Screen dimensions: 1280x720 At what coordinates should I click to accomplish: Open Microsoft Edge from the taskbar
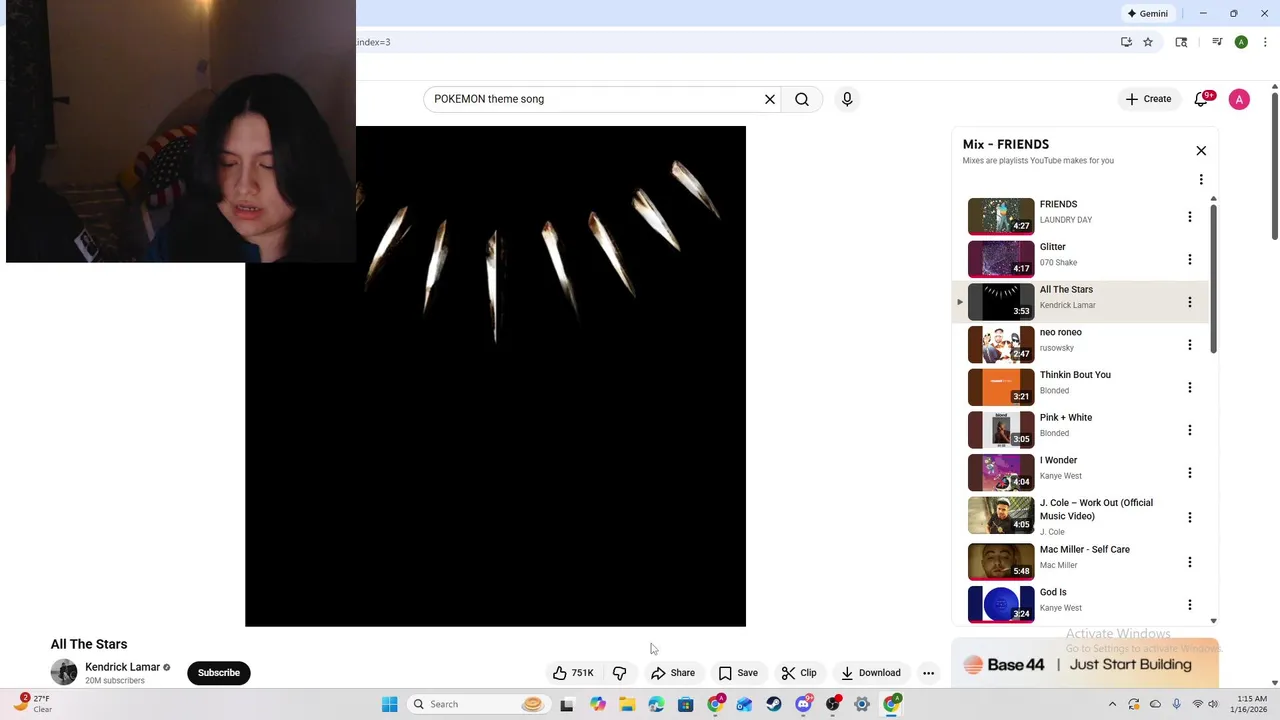click(656, 704)
